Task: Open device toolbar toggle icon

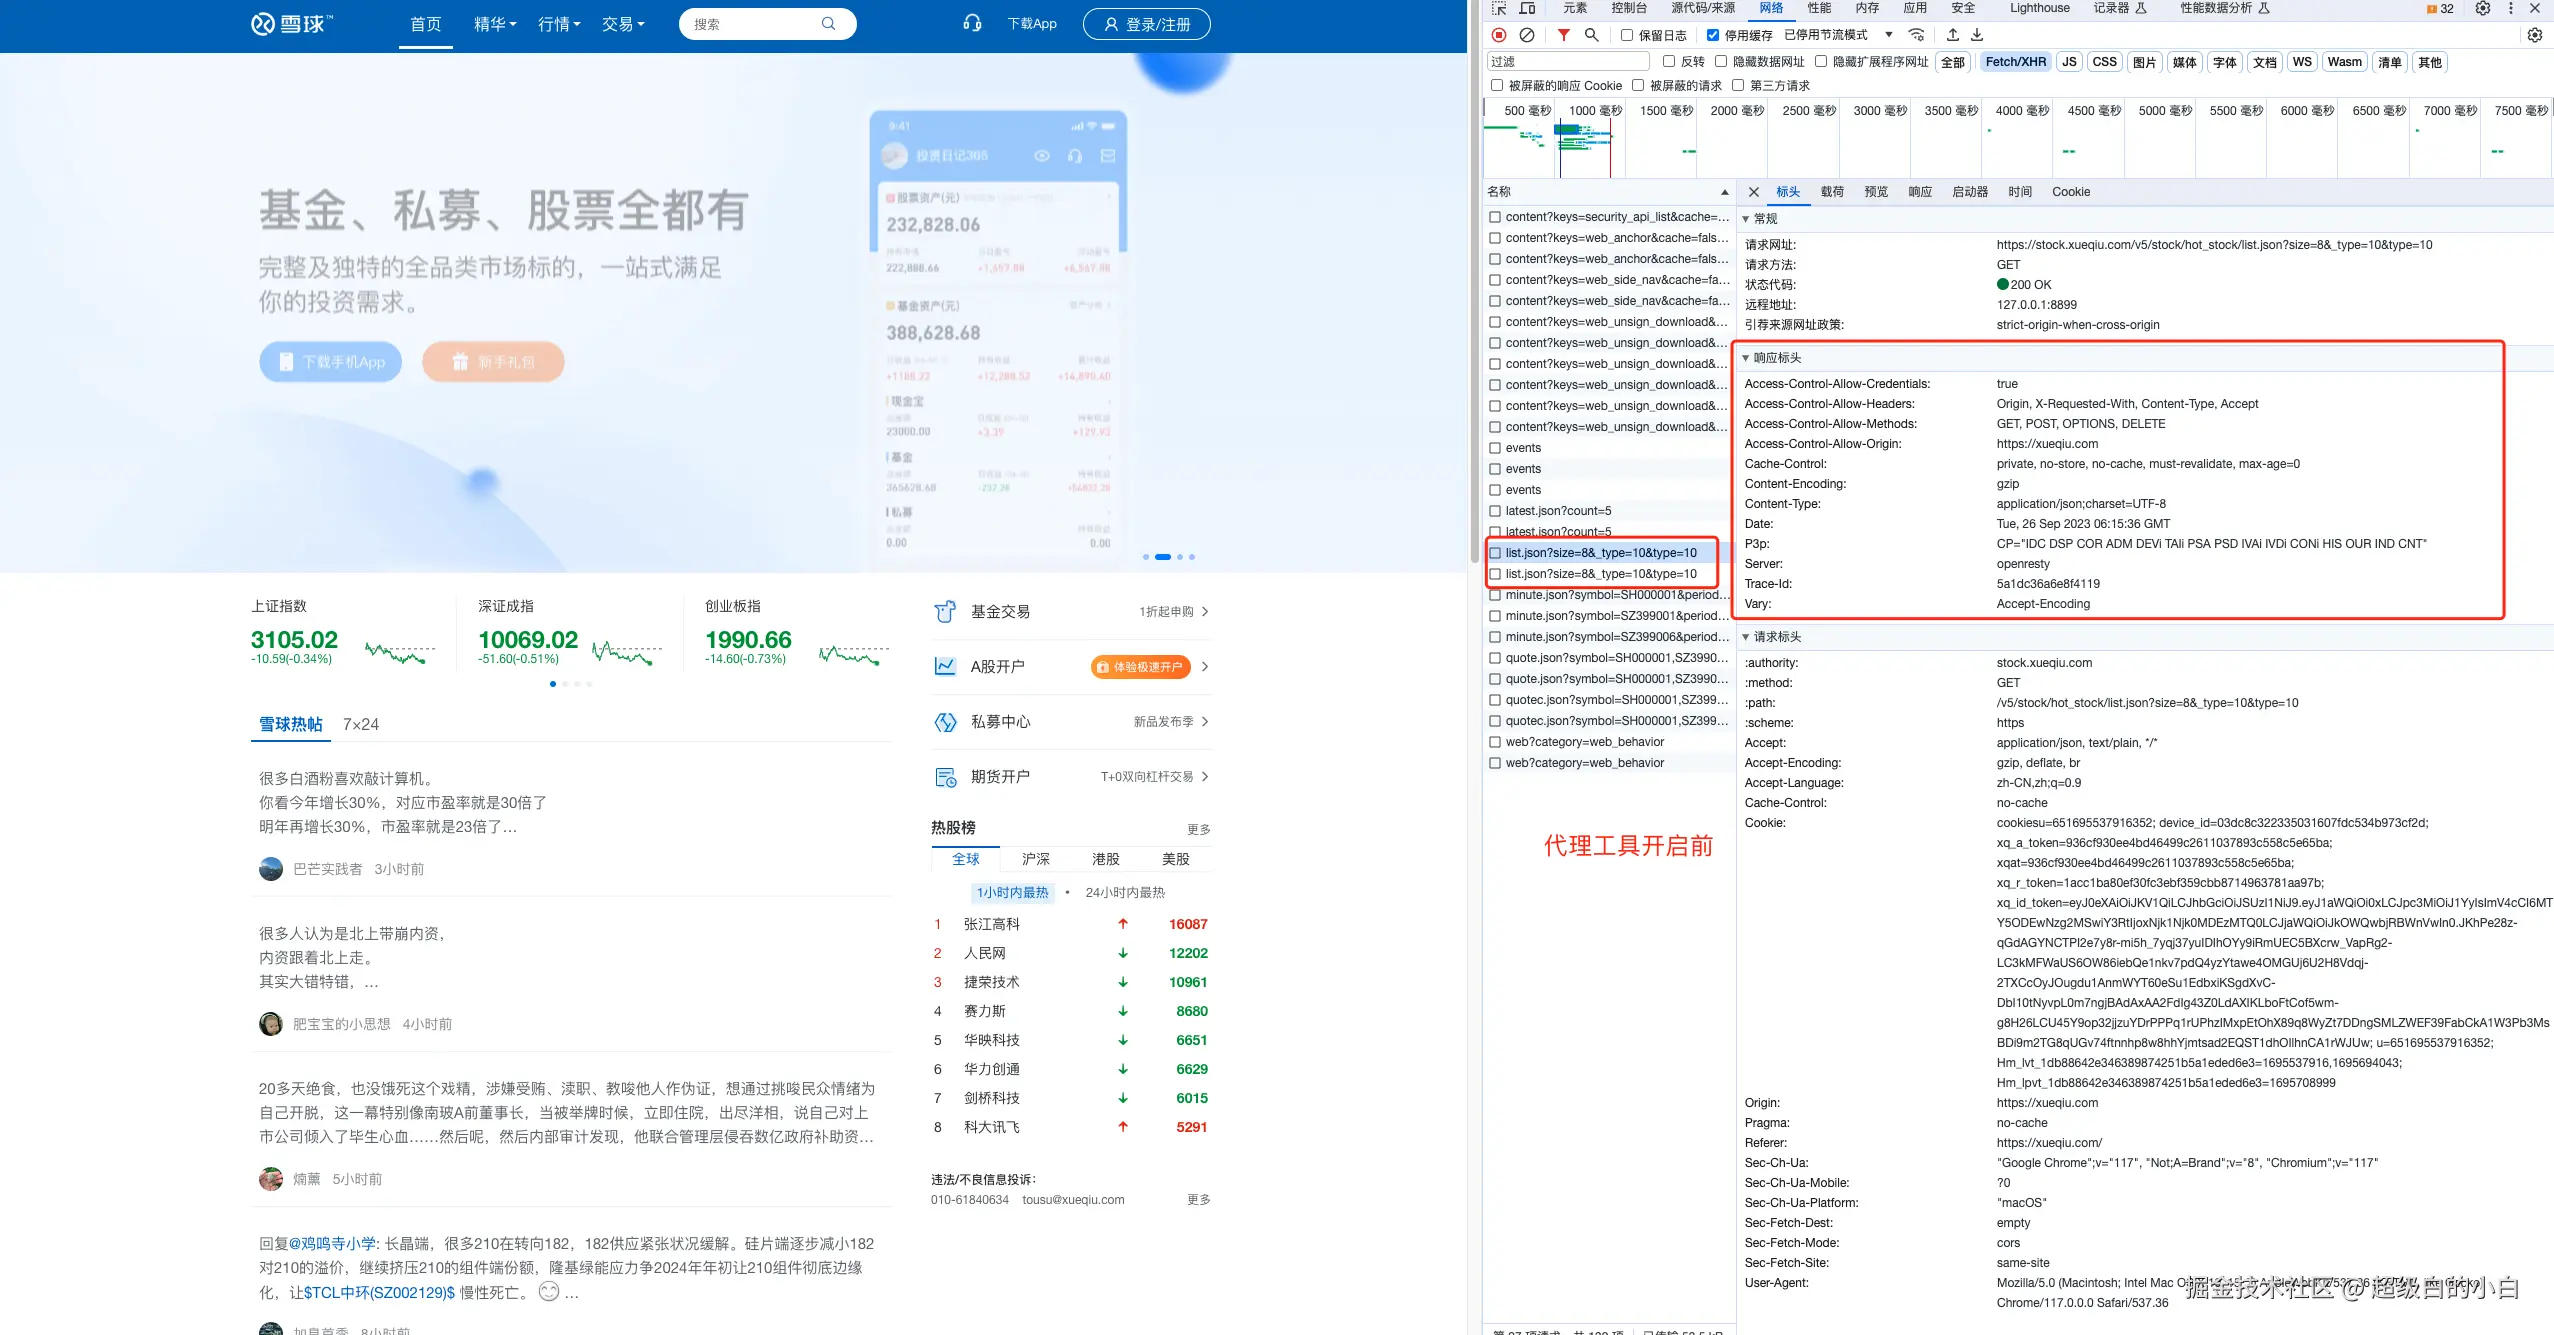Action: (x=1527, y=8)
